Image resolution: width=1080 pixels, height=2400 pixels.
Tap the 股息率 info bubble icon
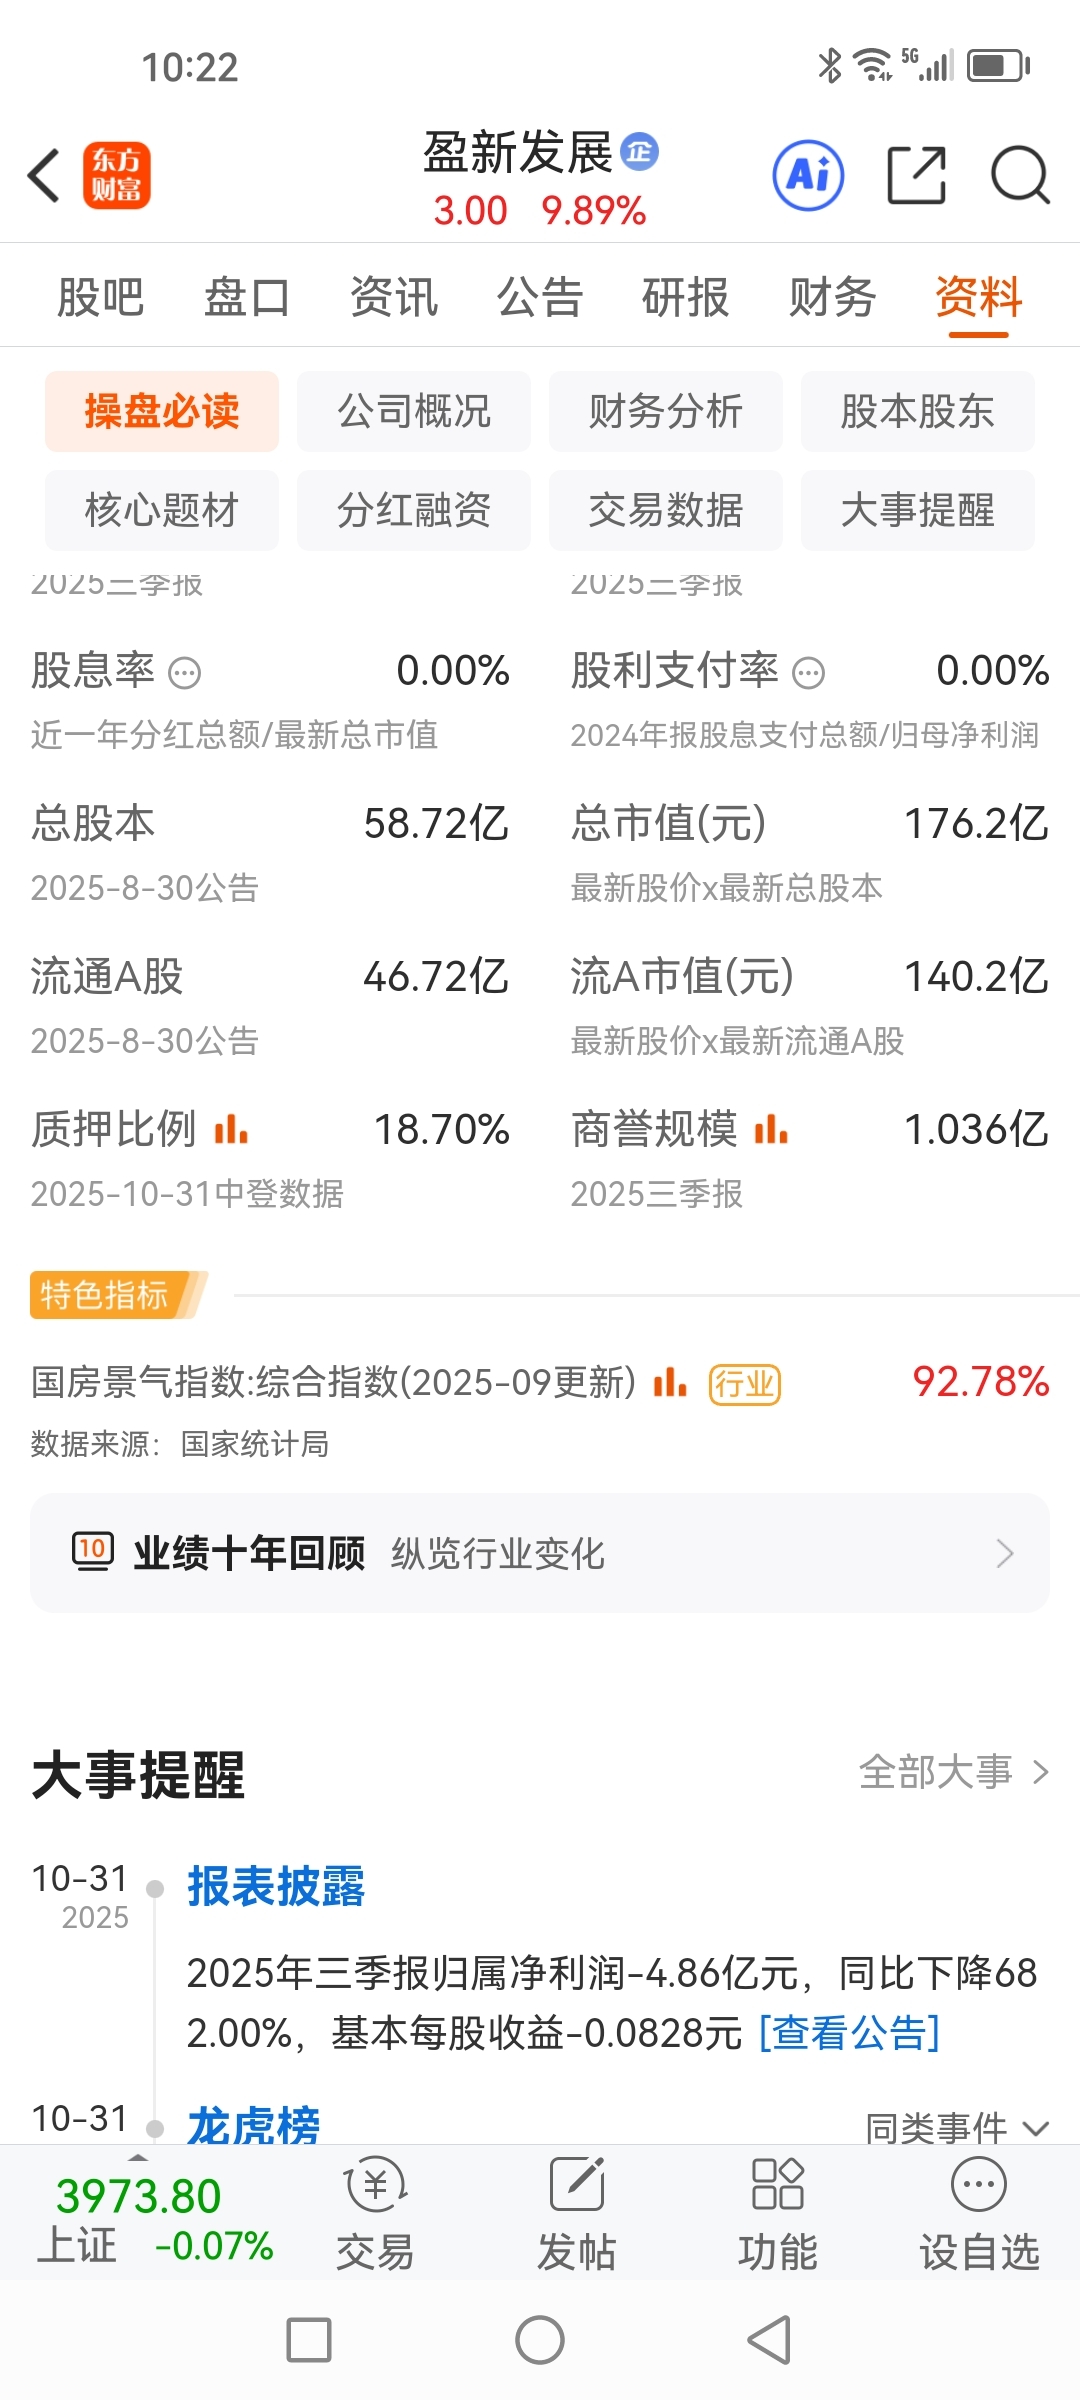[184, 673]
